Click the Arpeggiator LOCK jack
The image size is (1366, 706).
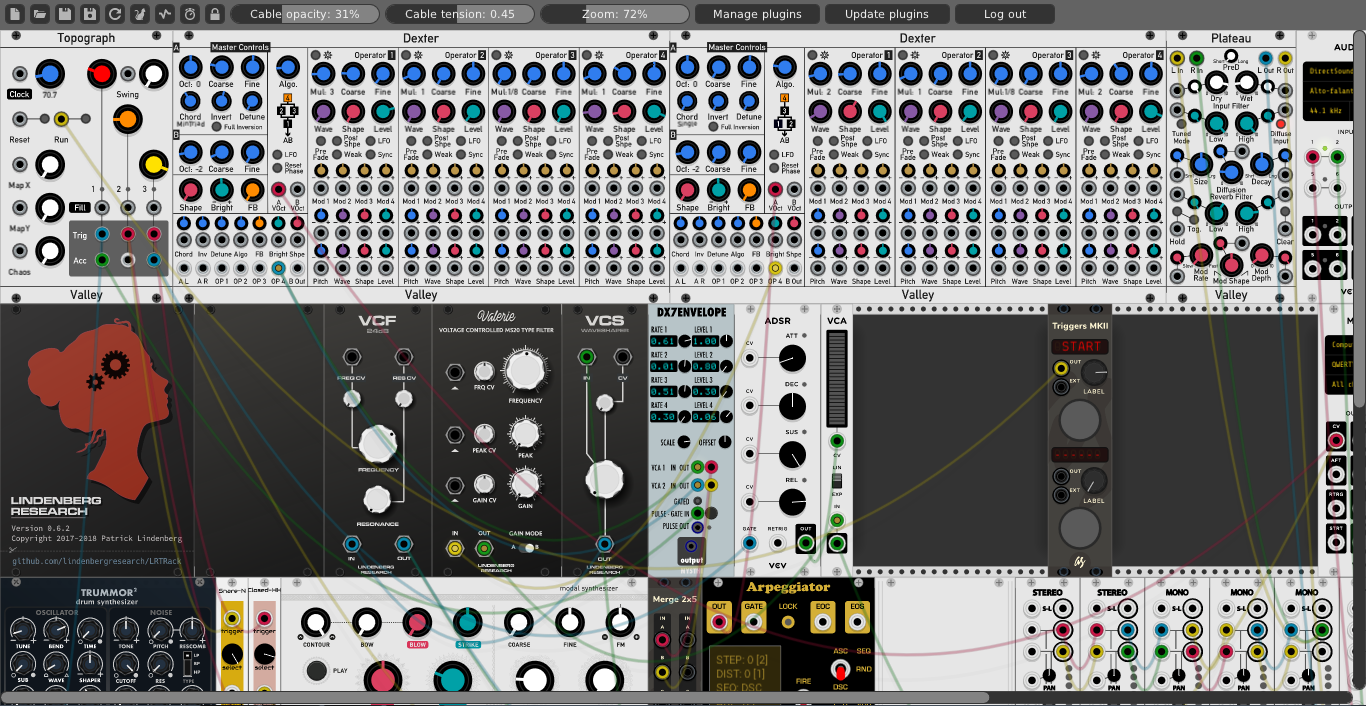[x=788, y=621]
